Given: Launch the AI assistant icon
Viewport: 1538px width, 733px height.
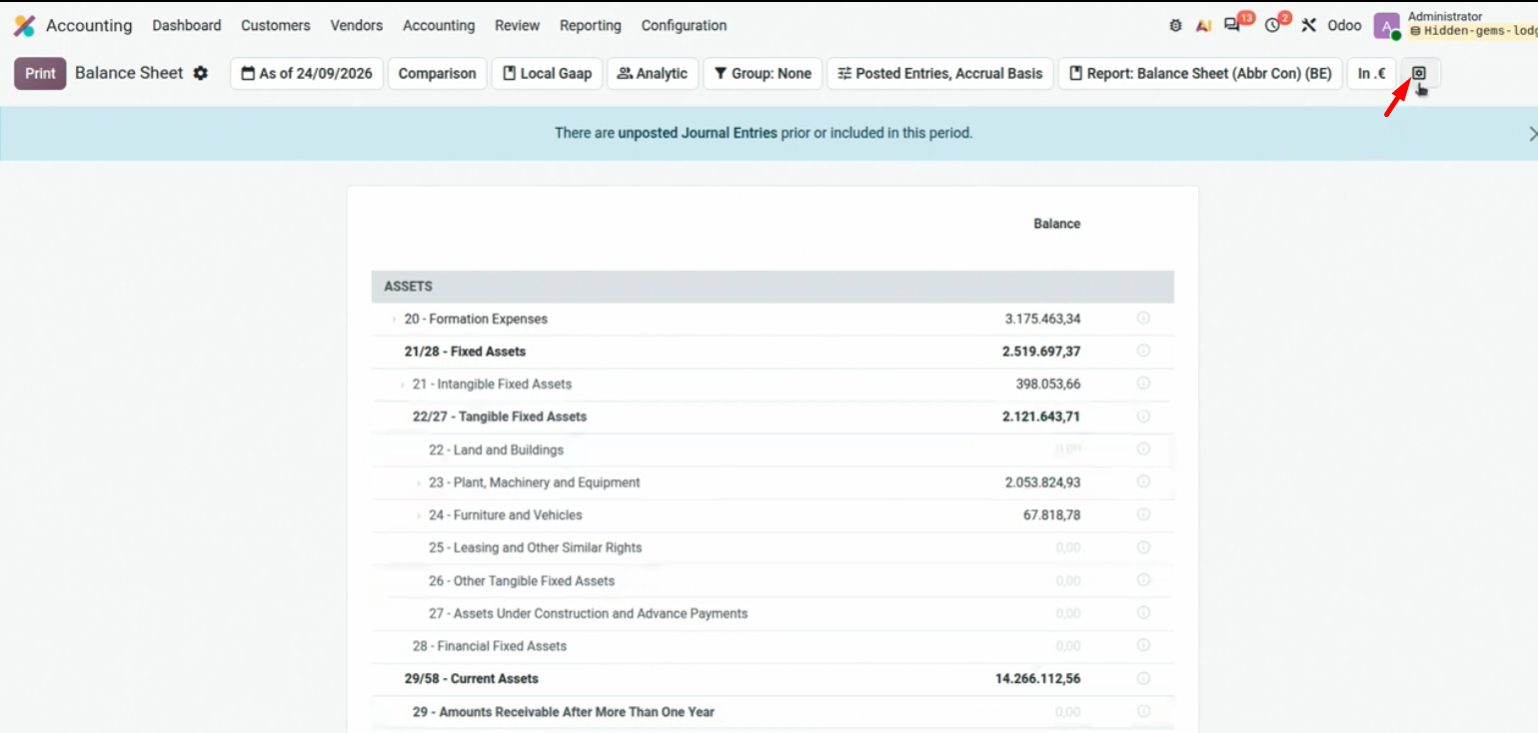Looking at the screenshot, I should 1203,26.
